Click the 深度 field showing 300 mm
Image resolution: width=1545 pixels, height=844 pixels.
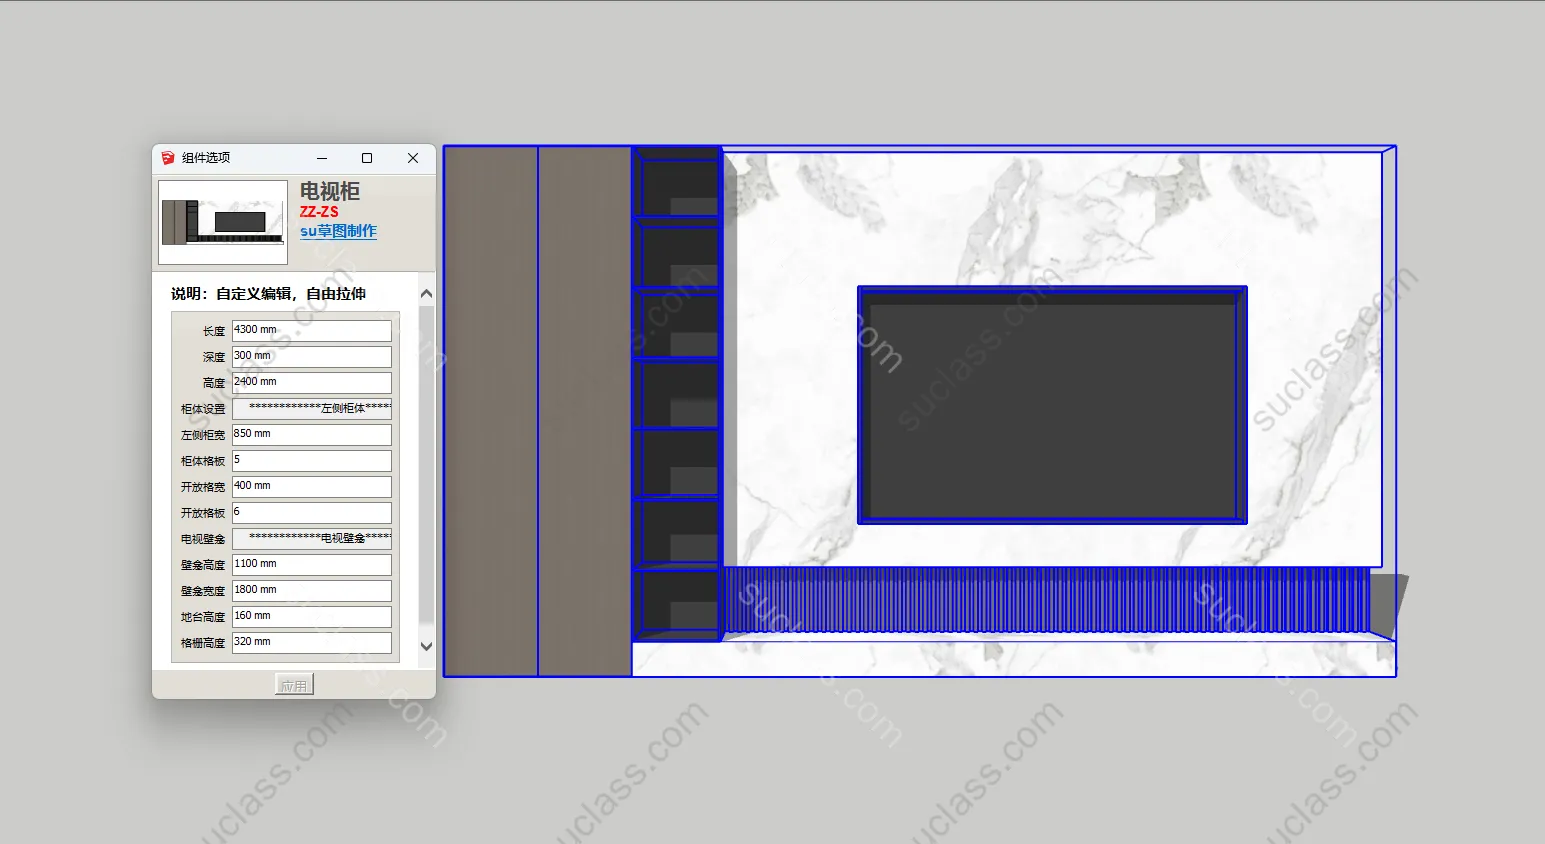click(311, 356)
